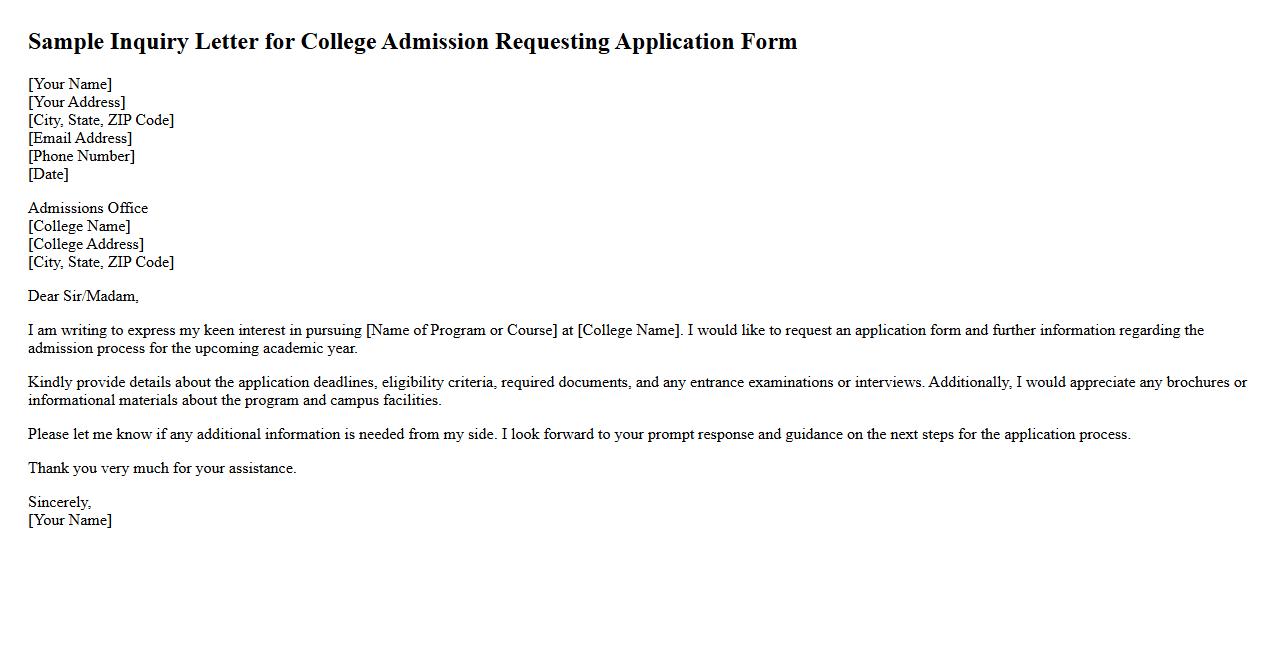Click the [Email Address] placeholder

tap(80, 138)
